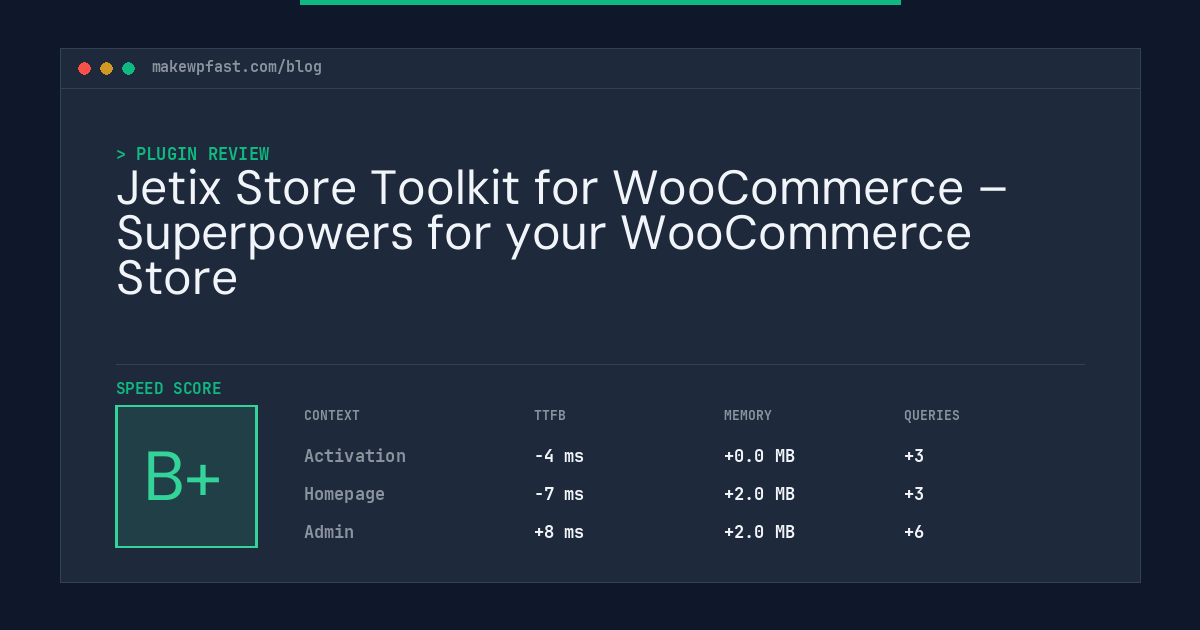Select the Activation row label
Image resolution: width=1200 pixels, height=630 pixels.
click(355, 456)
